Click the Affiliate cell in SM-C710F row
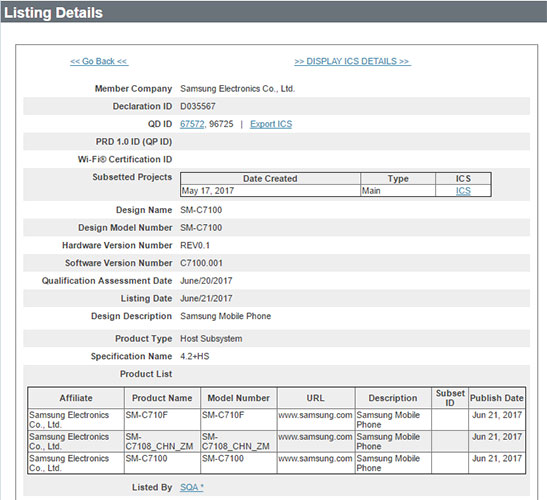This screenshot has width=547, height=500. 76,420
